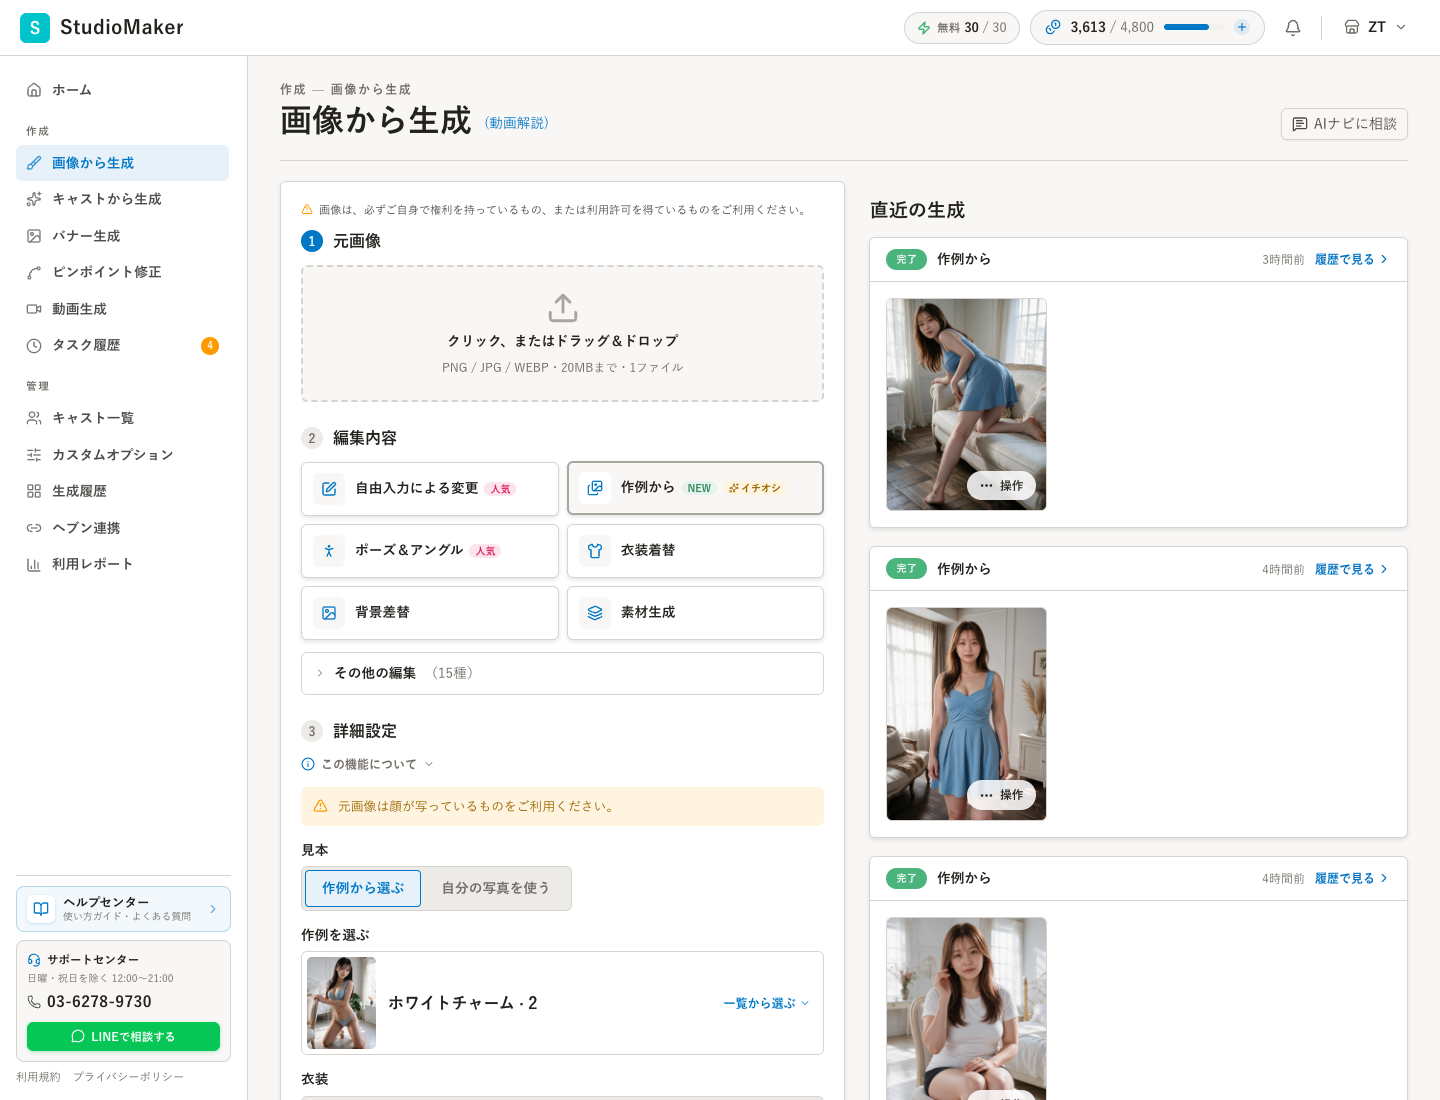The image size is (1440, 1100).
Task: Select ポーズ＆アングル edit option
Action: [430, 551]
